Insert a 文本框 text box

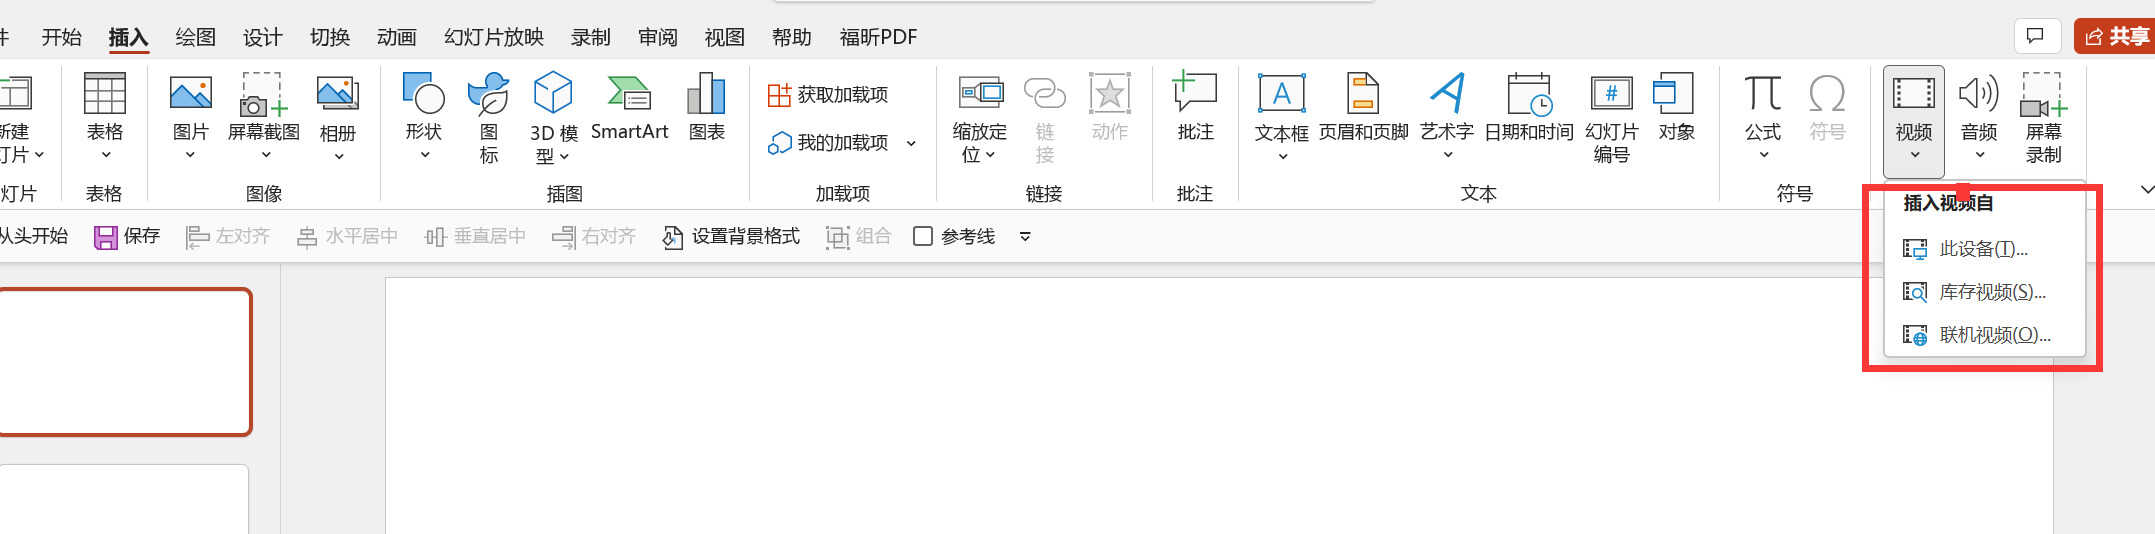(x=1281, y=117)
